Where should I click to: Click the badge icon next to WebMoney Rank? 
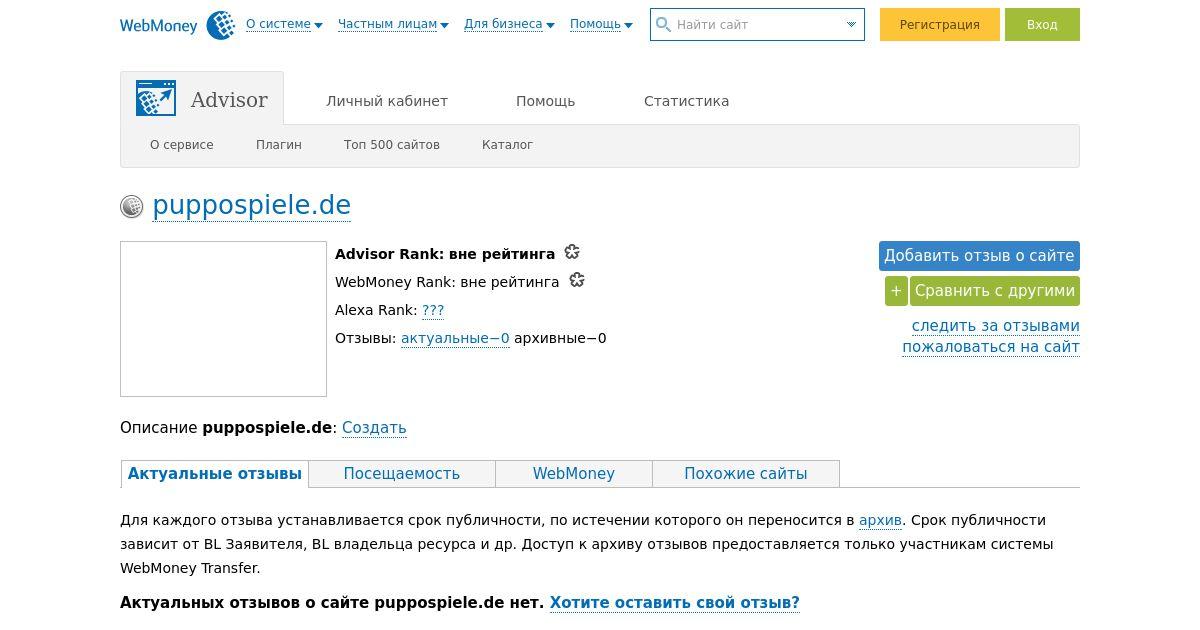(x=577, y=280)
